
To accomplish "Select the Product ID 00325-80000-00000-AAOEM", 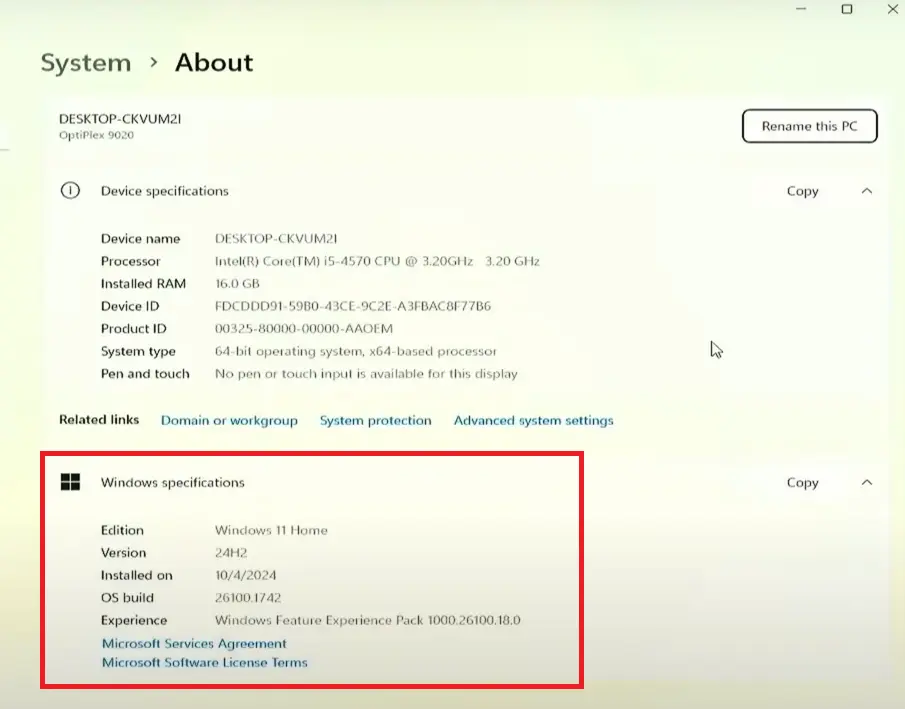I will tap(304, 329).
